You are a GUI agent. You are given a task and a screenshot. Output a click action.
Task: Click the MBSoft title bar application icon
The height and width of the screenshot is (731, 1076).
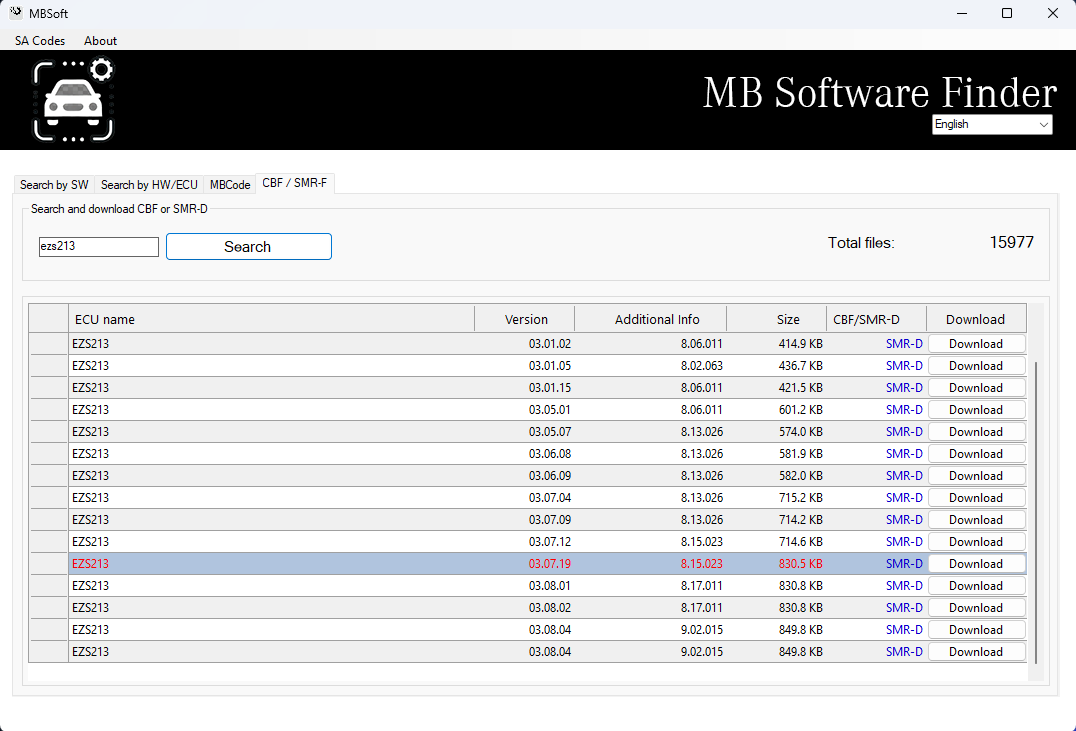coord(15,13)
